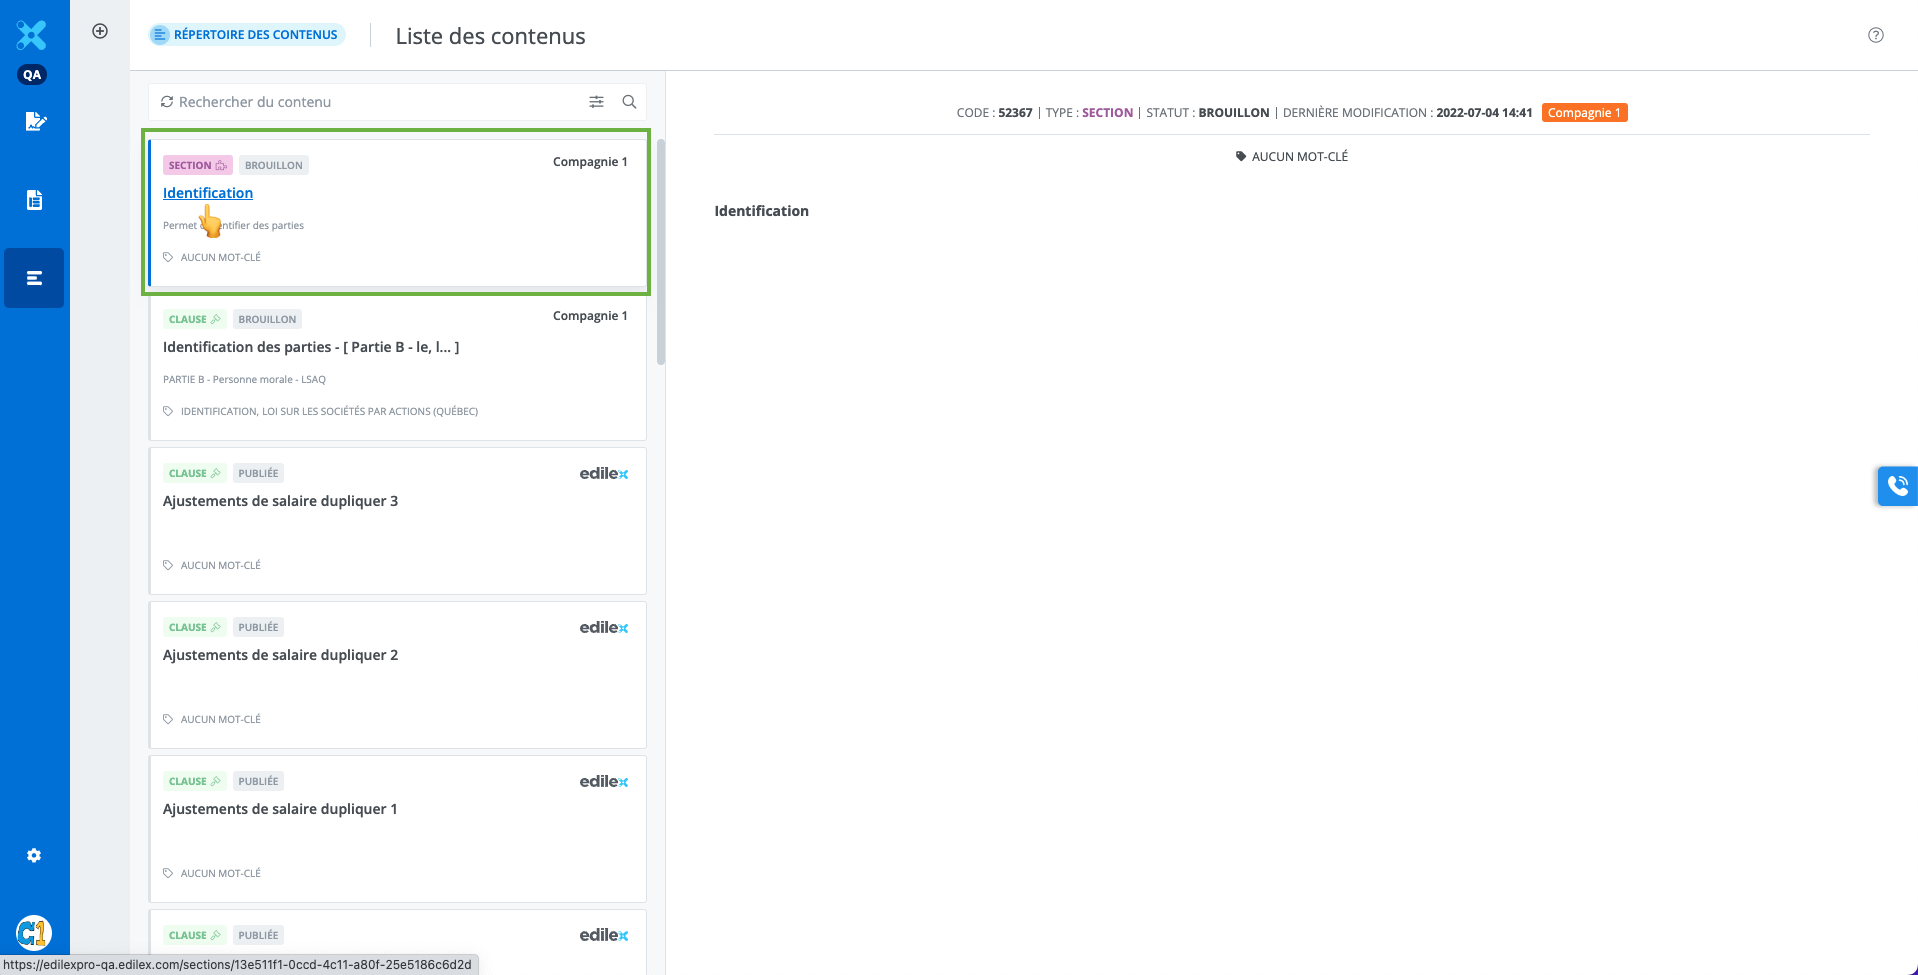Open Ajustements de salaire dupliquer 3

click(280, 501)
